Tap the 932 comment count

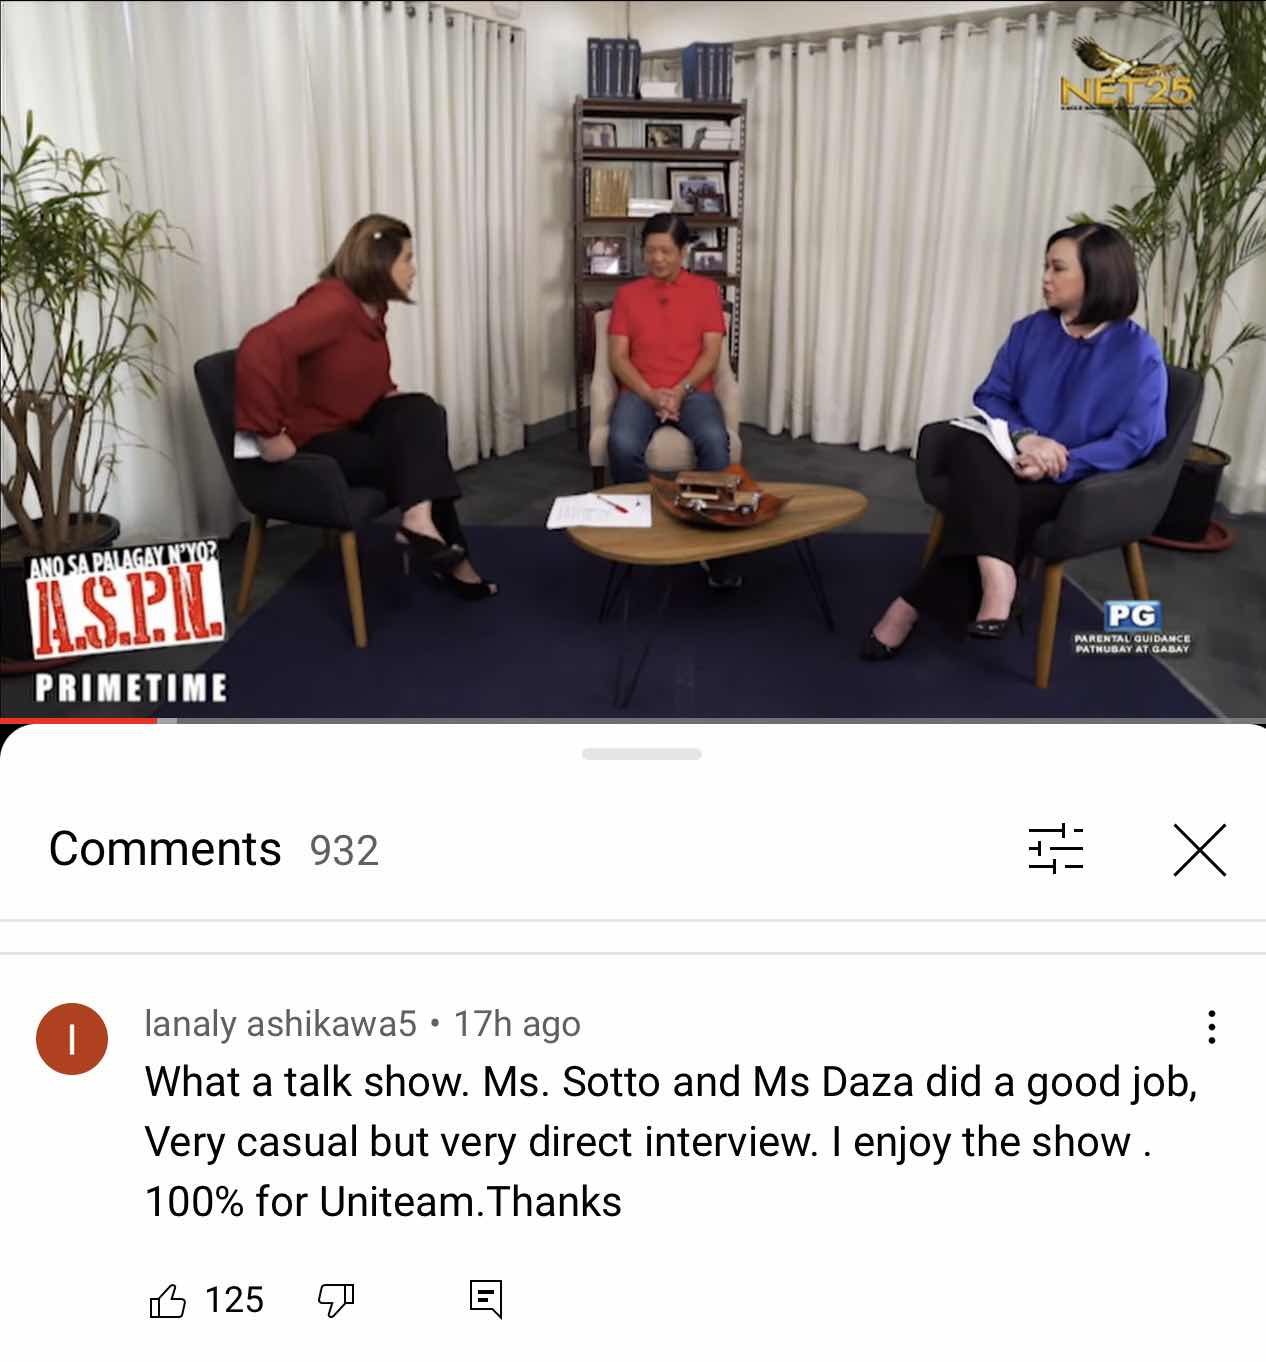tap(344, 851)
